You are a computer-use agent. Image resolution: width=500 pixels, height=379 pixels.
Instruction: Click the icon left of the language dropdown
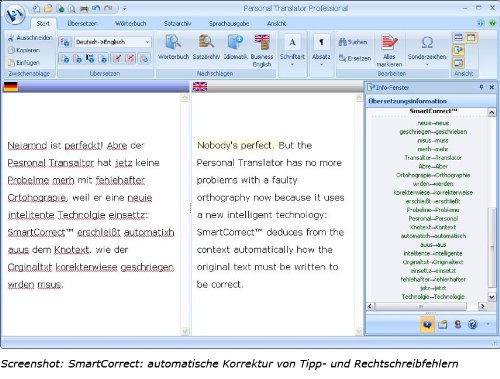pos(65,42)
